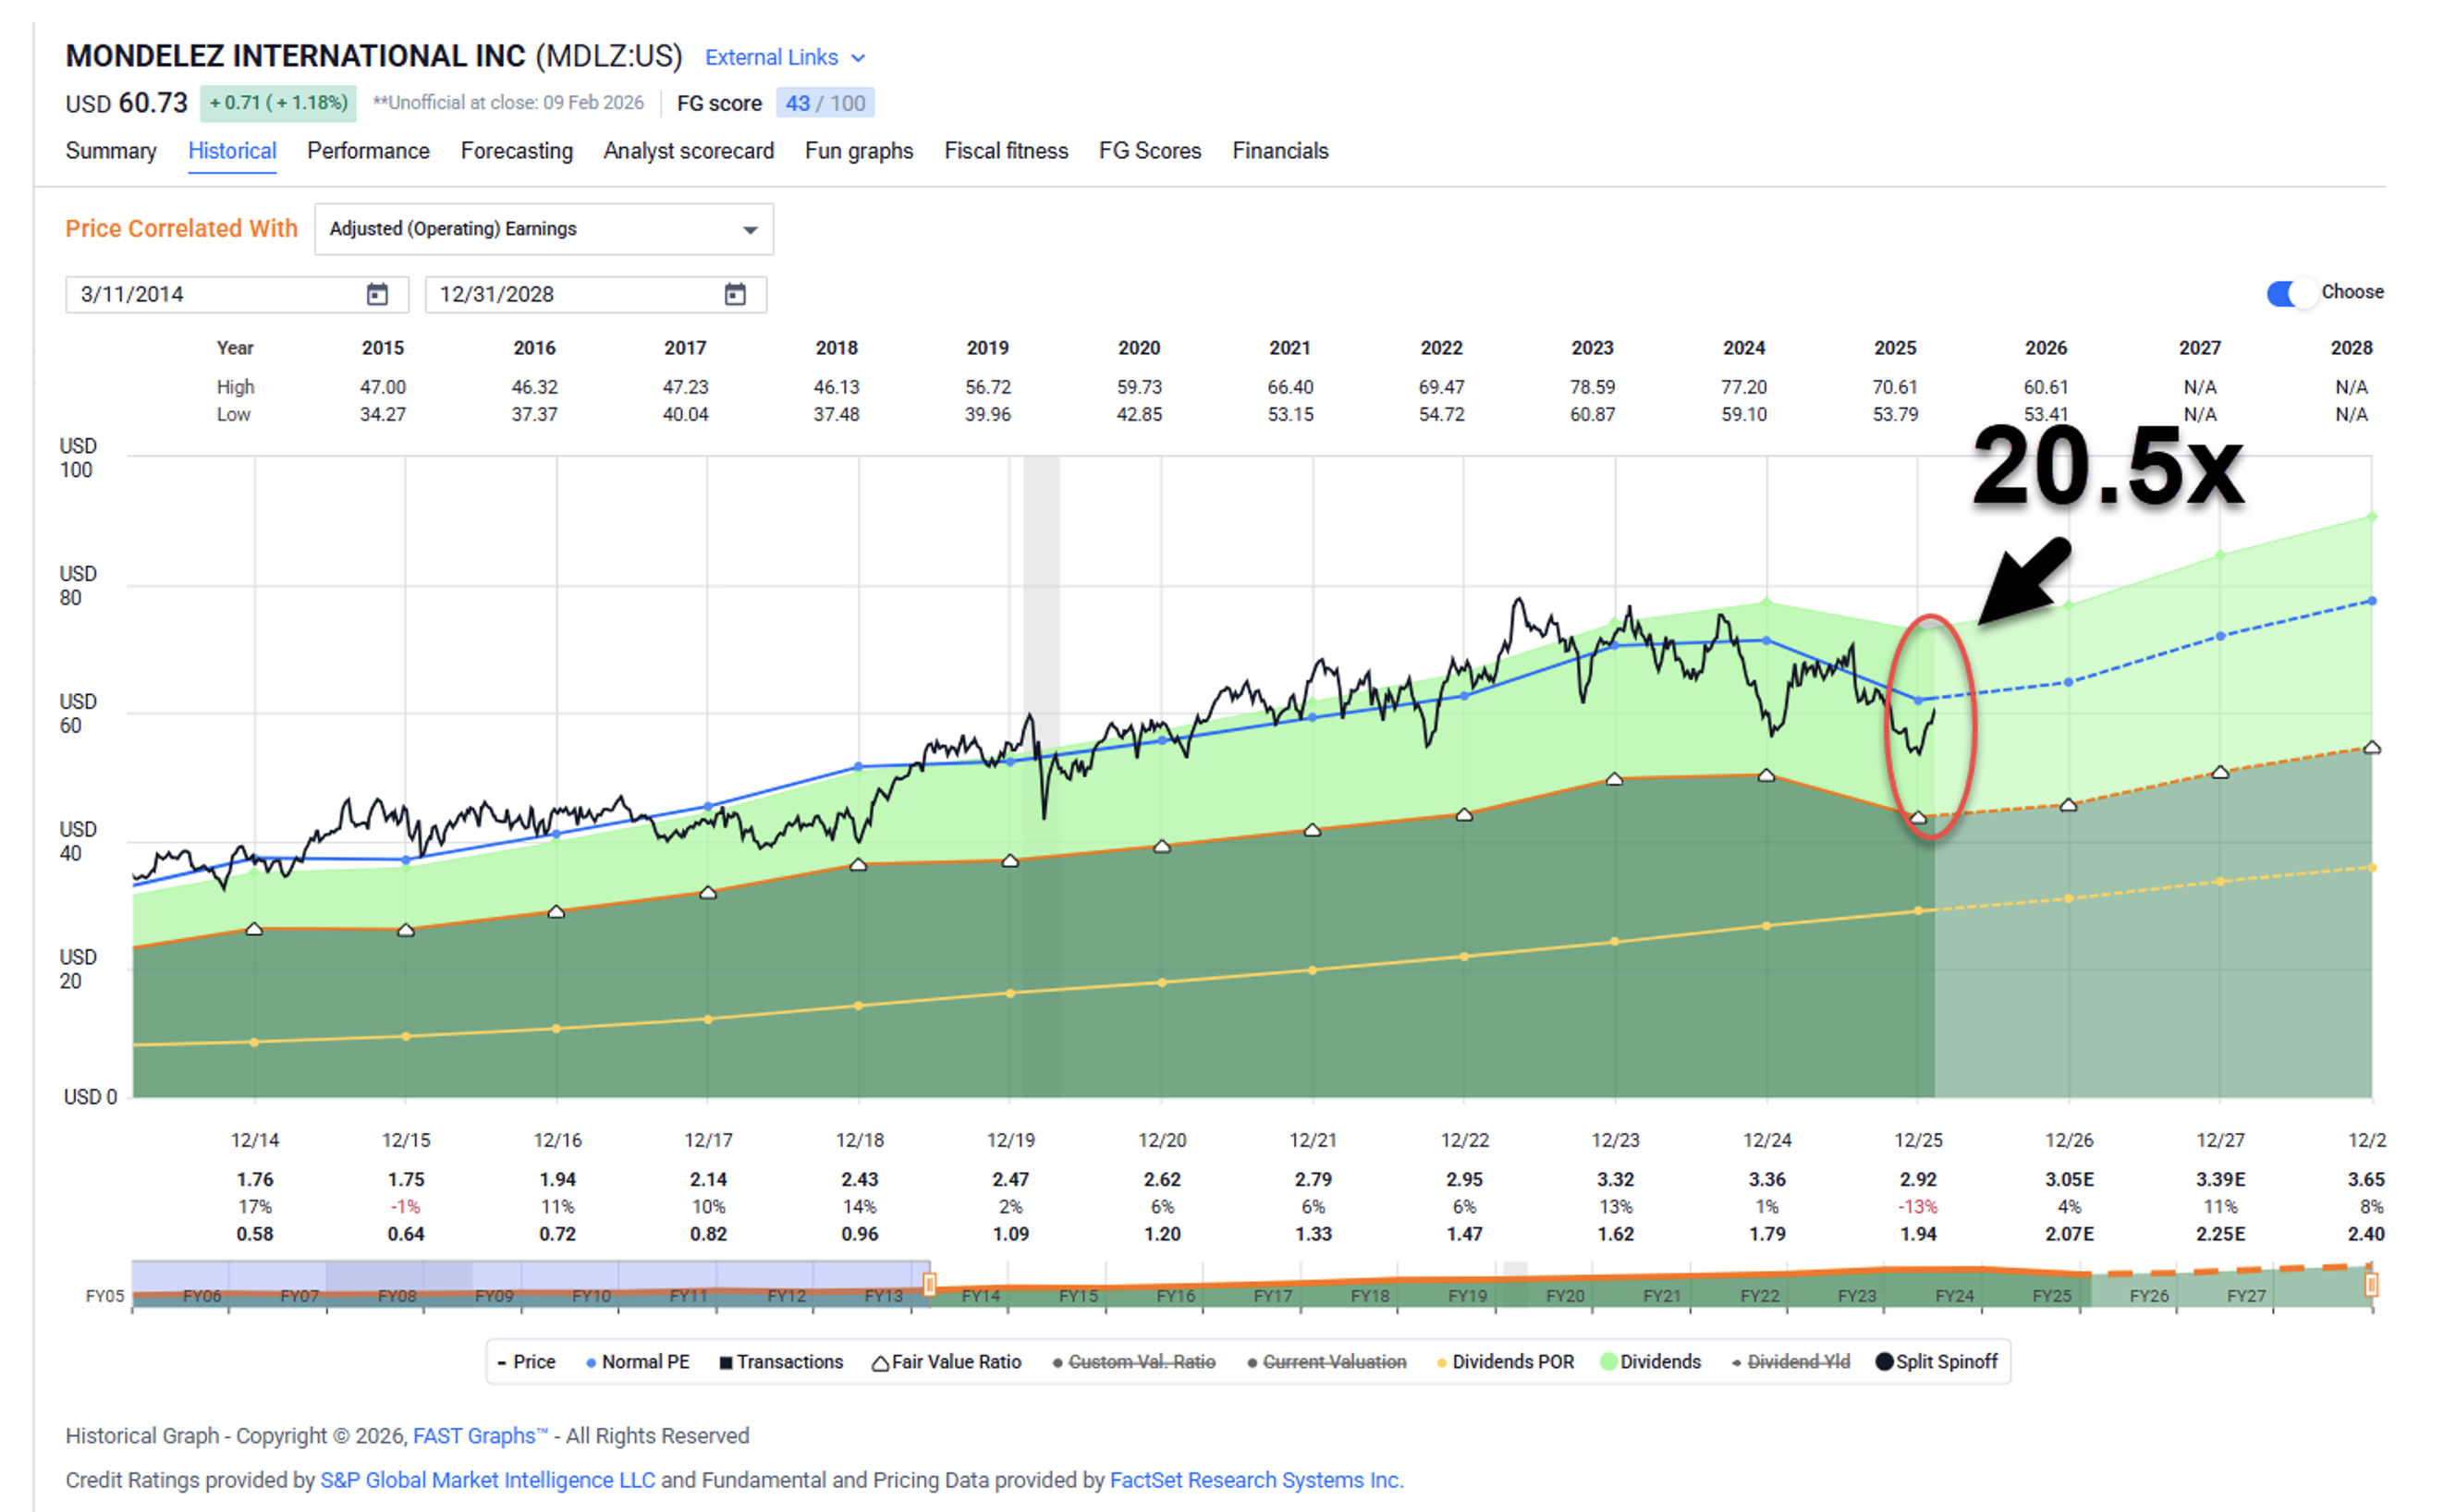Image resolution: width=2444 pixels, height=1512 pixels.
Task: Switch to the Forecasting tab
Action: 516,151
